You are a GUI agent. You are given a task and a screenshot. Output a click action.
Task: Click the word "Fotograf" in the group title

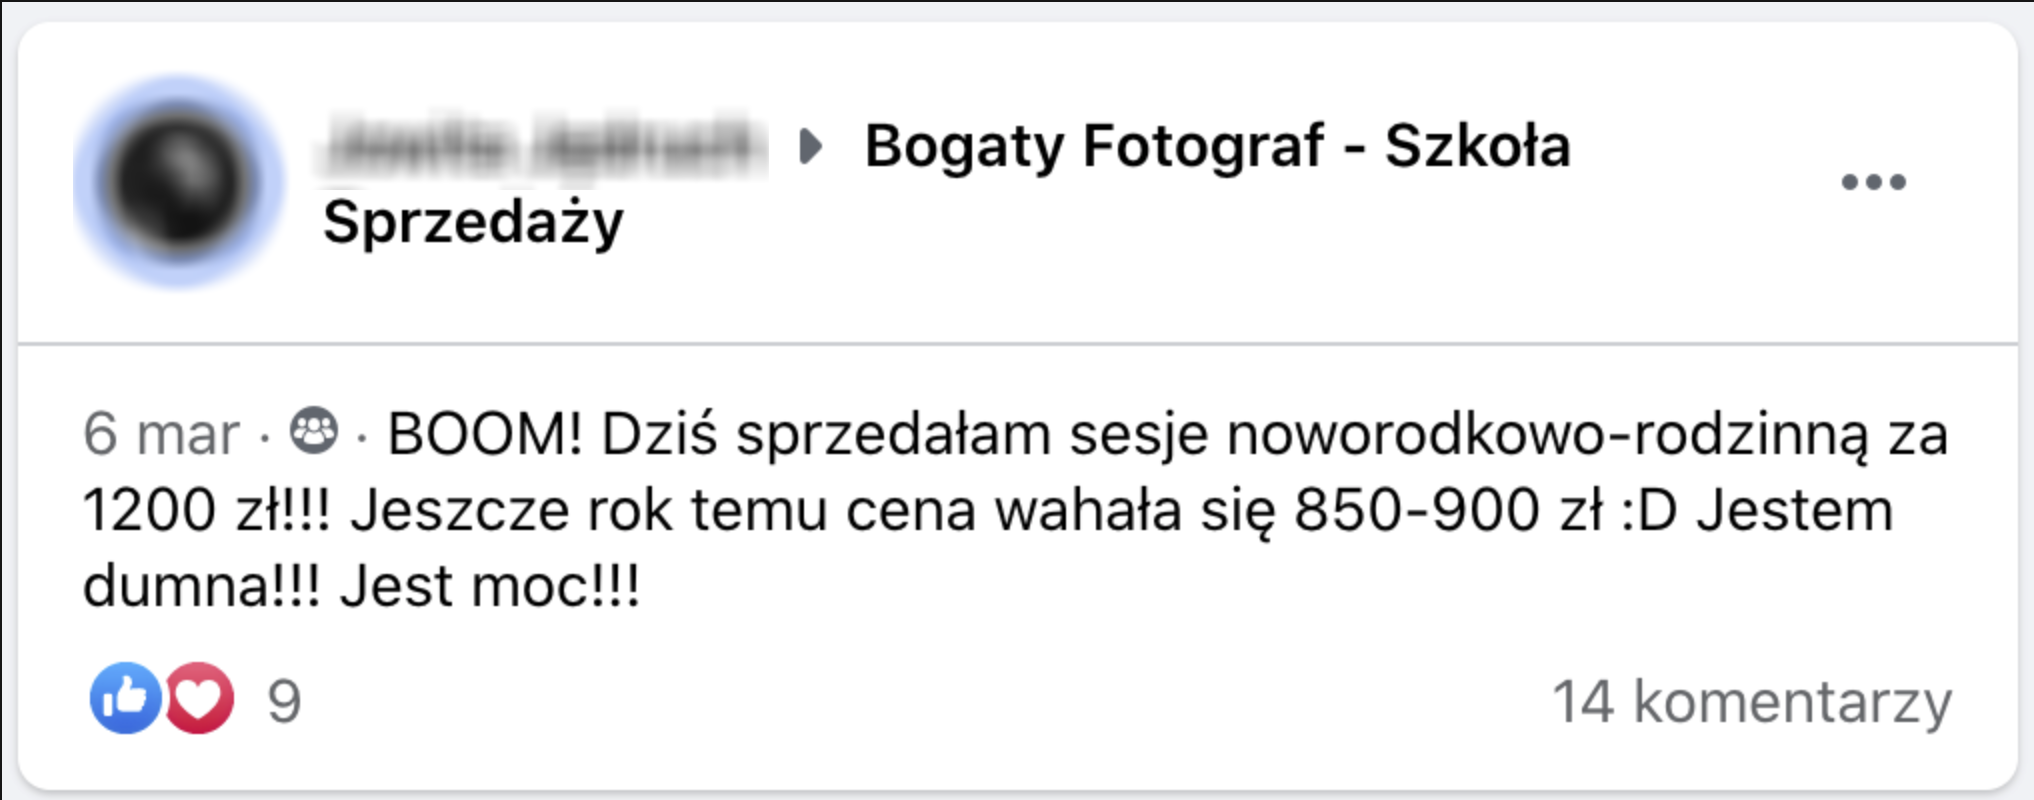click(1203, 148)
